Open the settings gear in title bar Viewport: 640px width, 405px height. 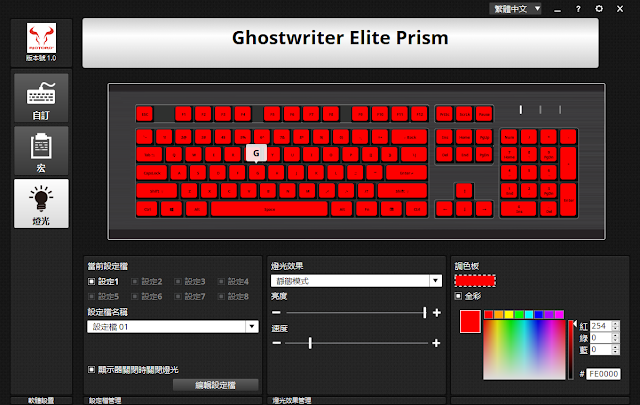tap(599, 9)
